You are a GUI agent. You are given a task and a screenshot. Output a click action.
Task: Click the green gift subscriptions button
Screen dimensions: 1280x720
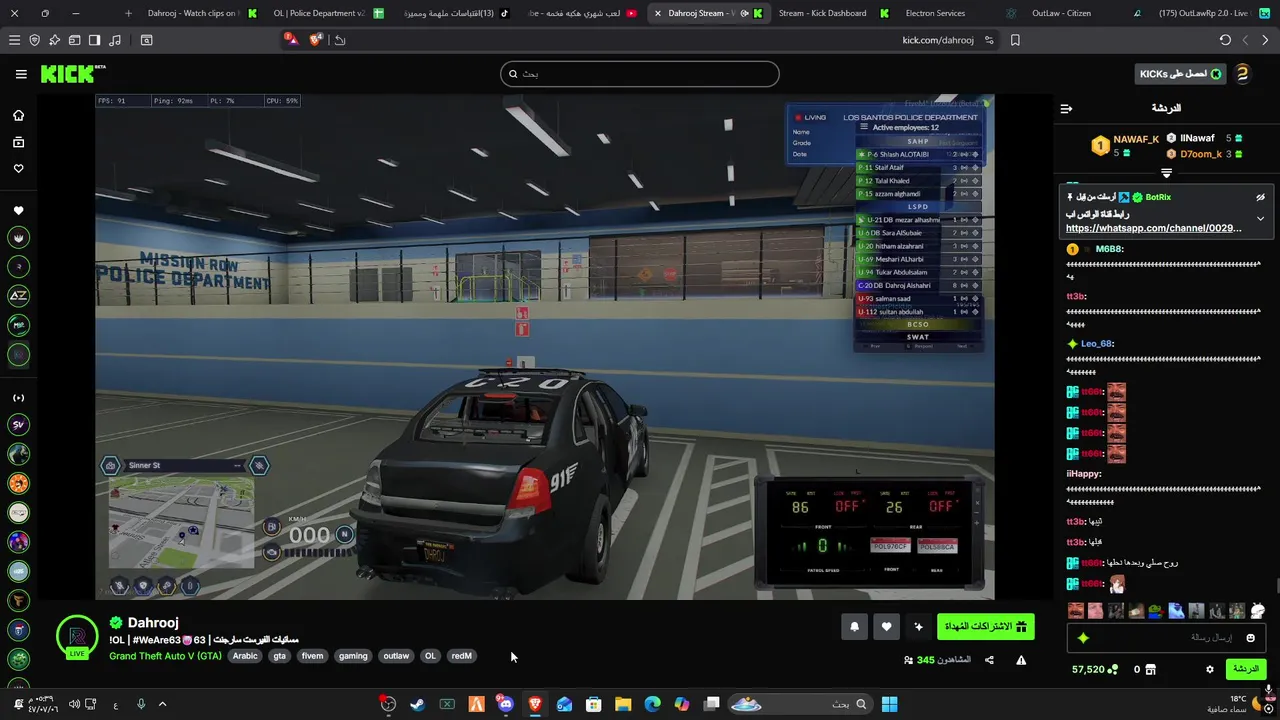pos(985,627)
